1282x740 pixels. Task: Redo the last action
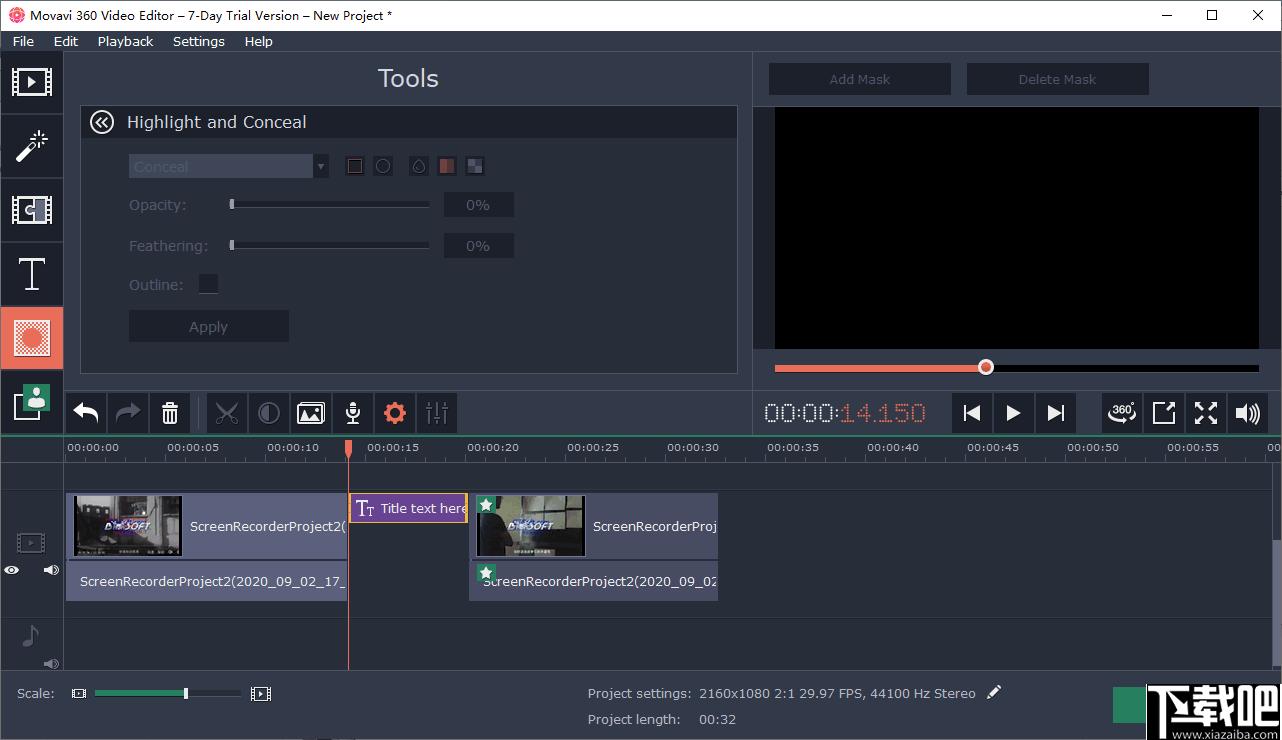[128, 413]
